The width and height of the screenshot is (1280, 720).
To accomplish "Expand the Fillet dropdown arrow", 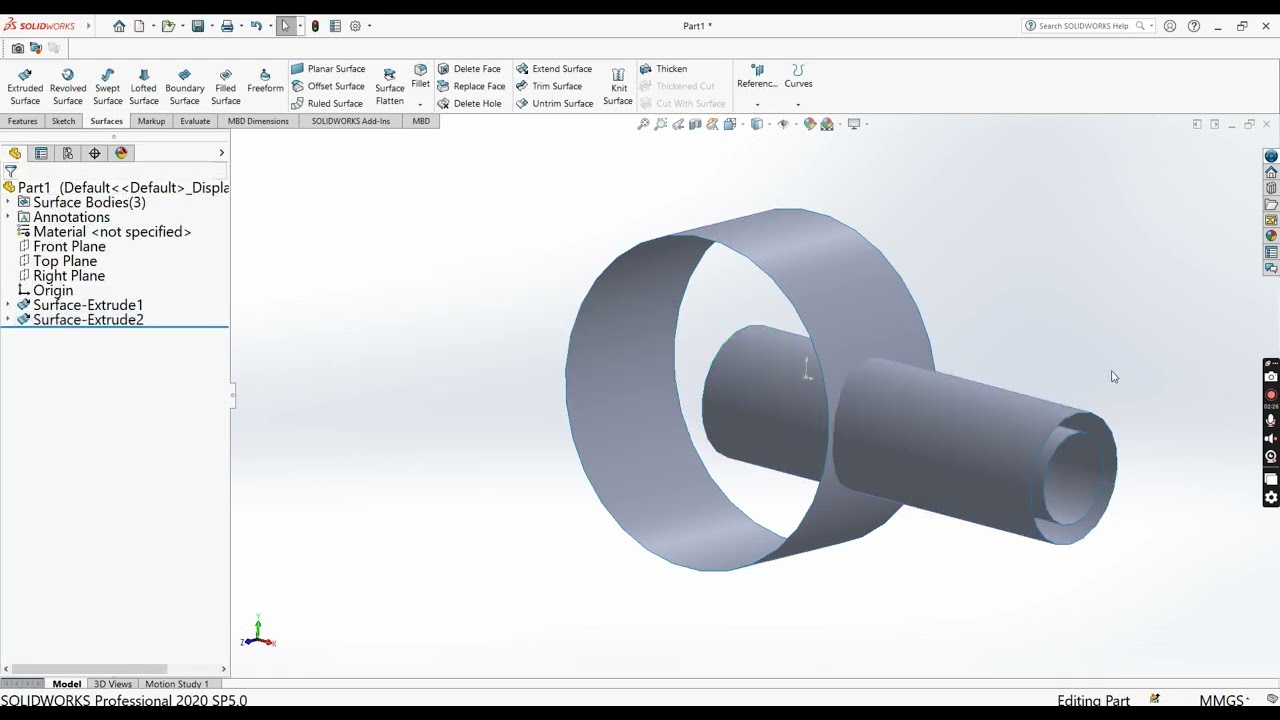I will coord(420,104).
